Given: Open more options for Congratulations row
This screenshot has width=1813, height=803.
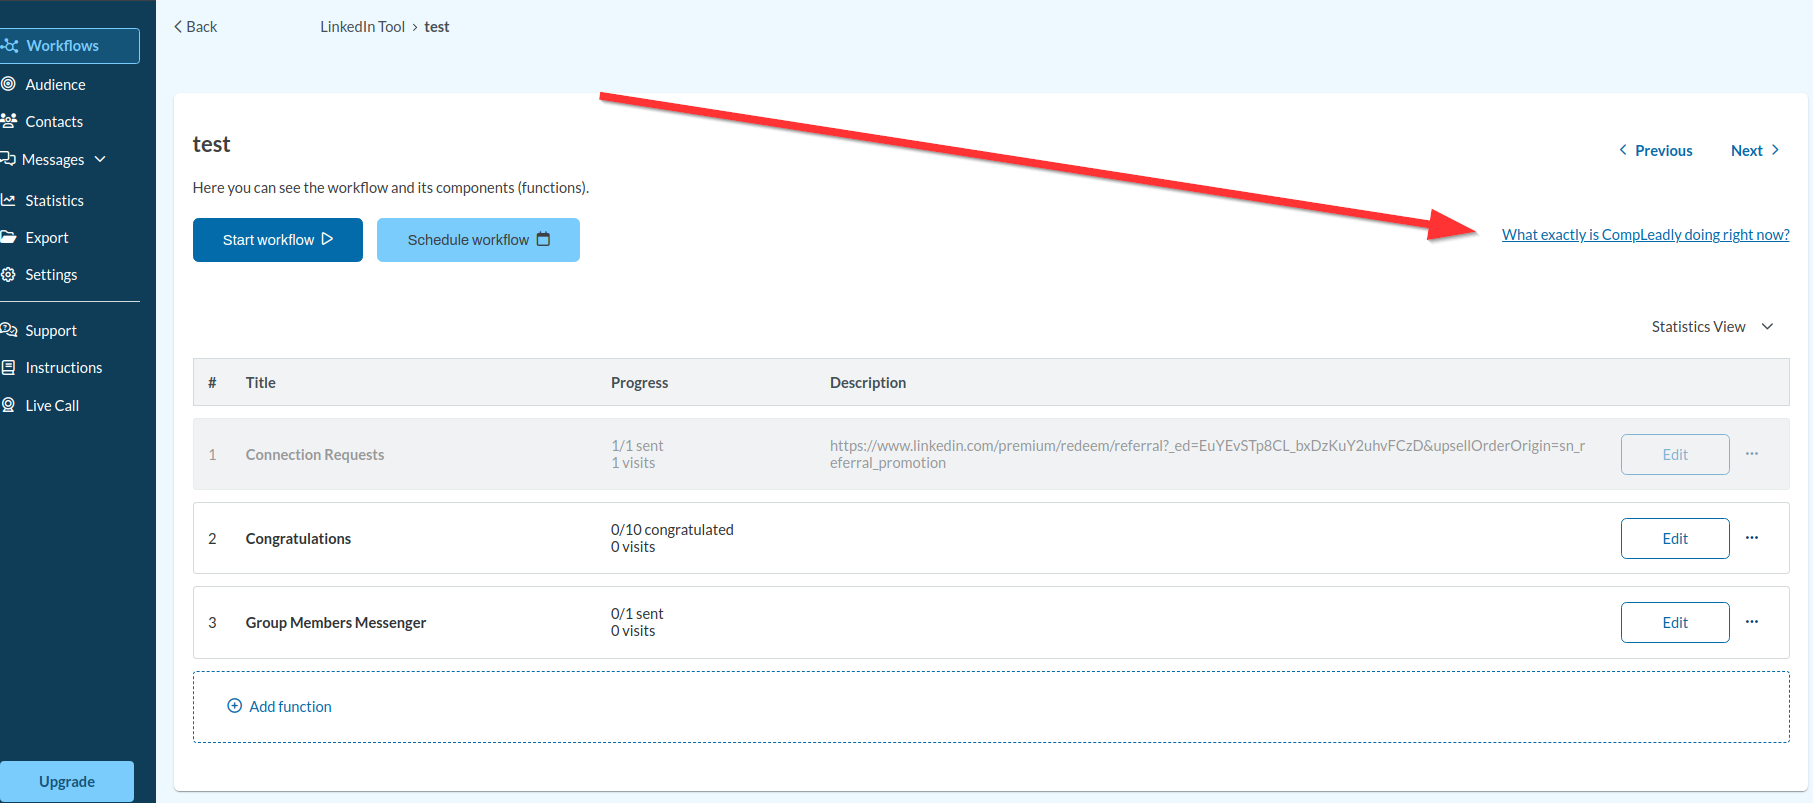Looking at the screenshot, I should coord(1752,538).
